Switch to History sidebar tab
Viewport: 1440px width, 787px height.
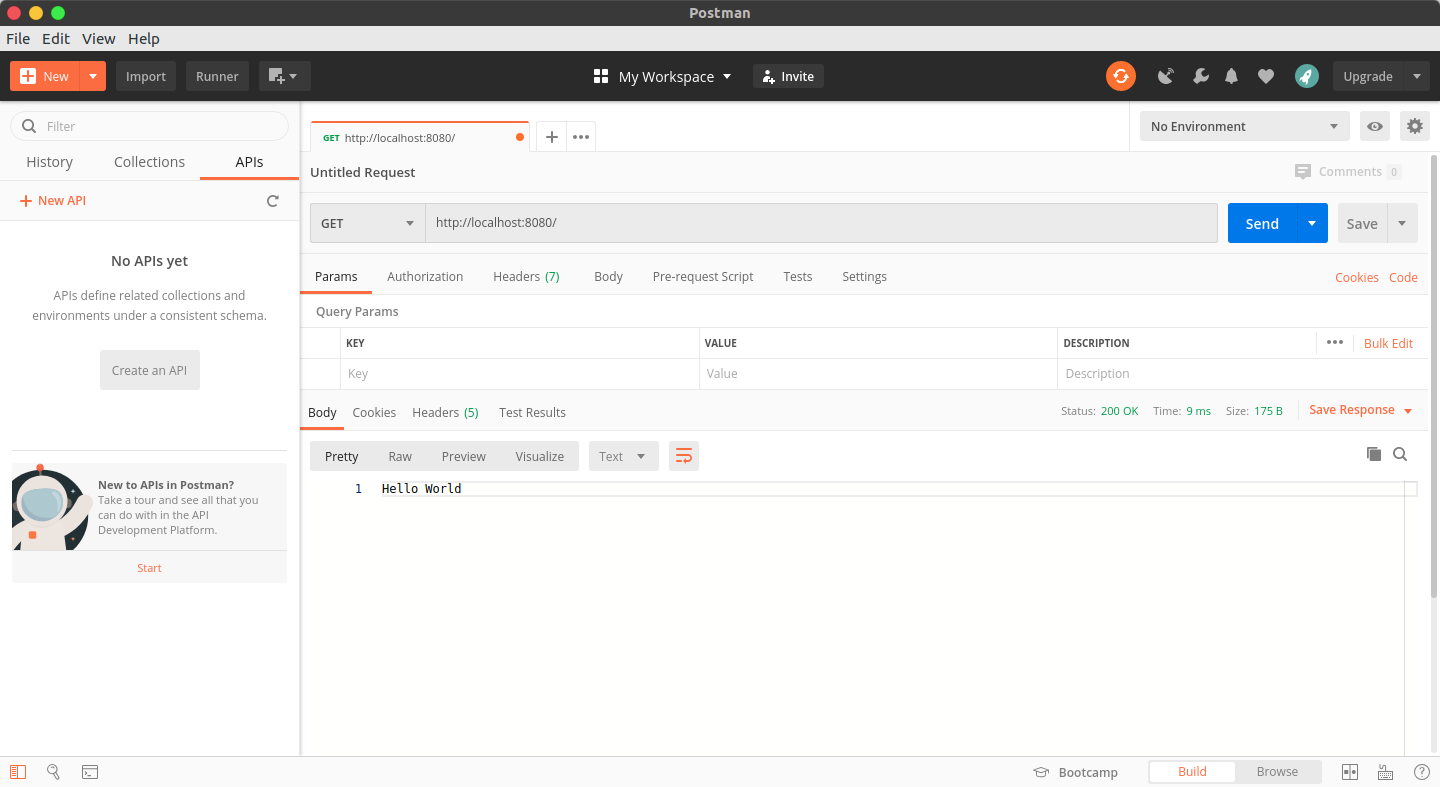[49, 162]
